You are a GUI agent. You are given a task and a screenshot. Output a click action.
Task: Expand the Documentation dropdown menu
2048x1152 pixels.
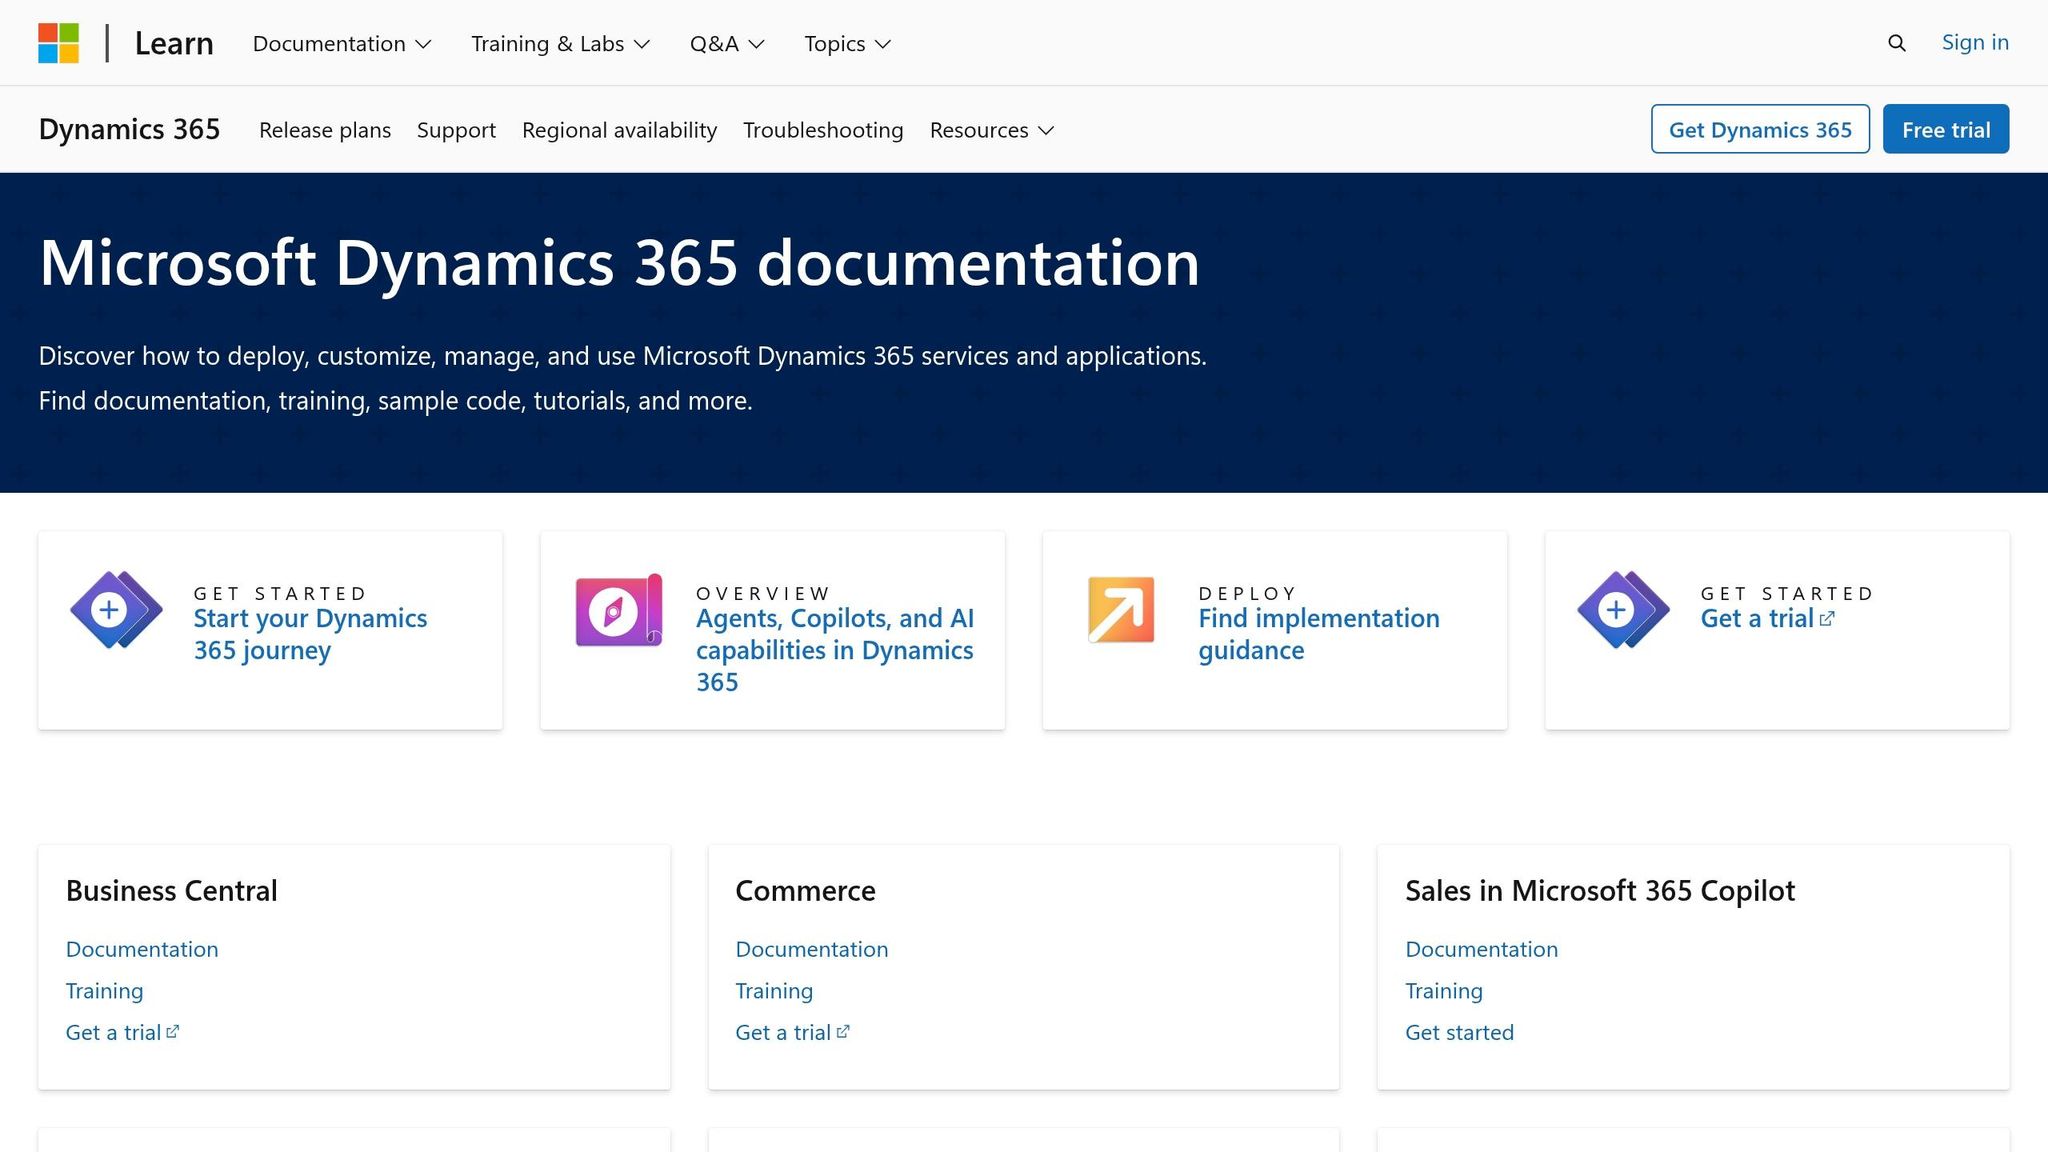point(341,43)
